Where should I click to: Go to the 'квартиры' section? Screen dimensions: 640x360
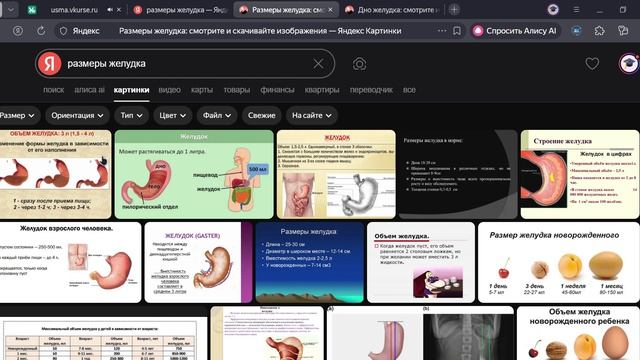[322, 90]
